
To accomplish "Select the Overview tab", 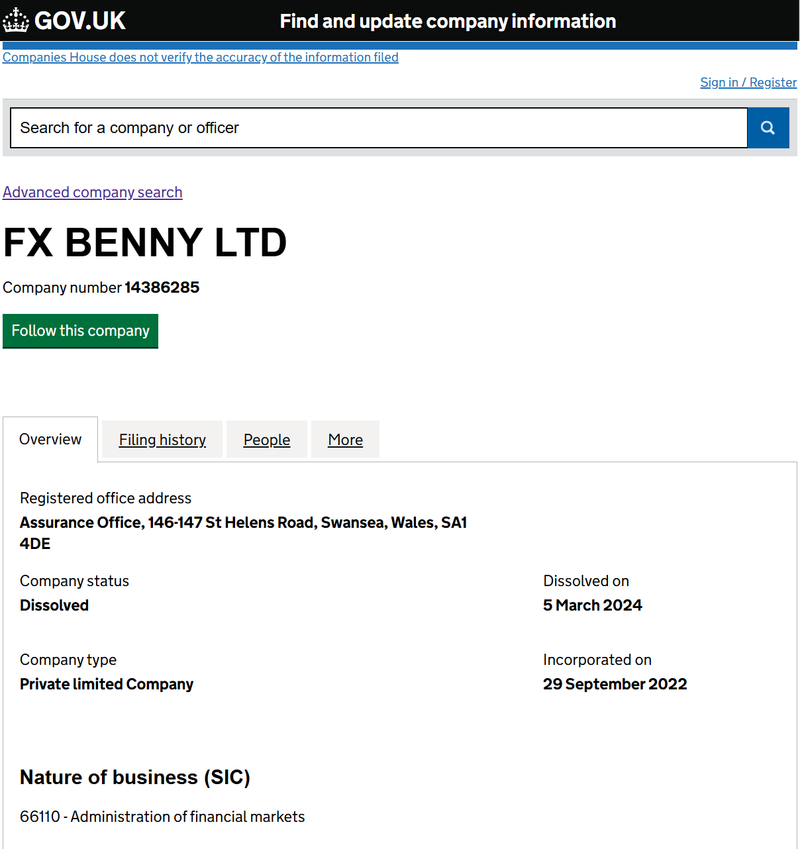I will (x=50, y=439).
